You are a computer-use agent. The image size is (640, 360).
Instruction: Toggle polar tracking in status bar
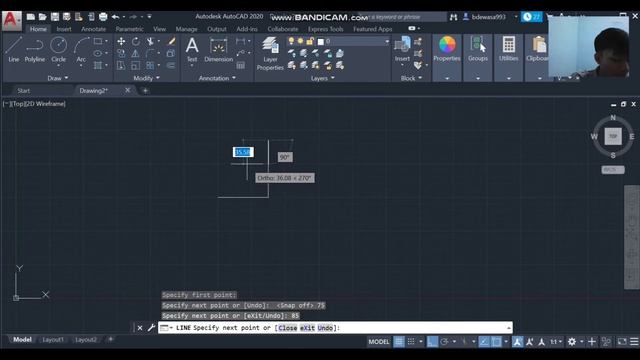click(x=444, y=342)
